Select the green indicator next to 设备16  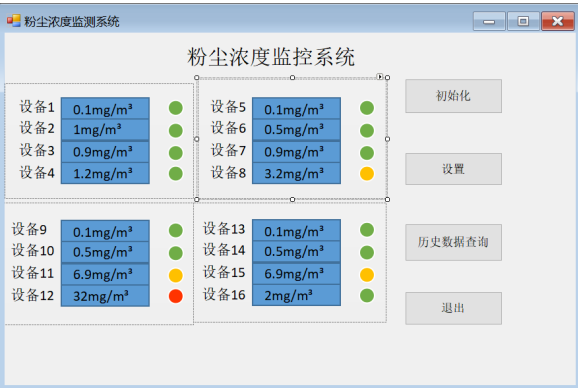pos(367,296)
